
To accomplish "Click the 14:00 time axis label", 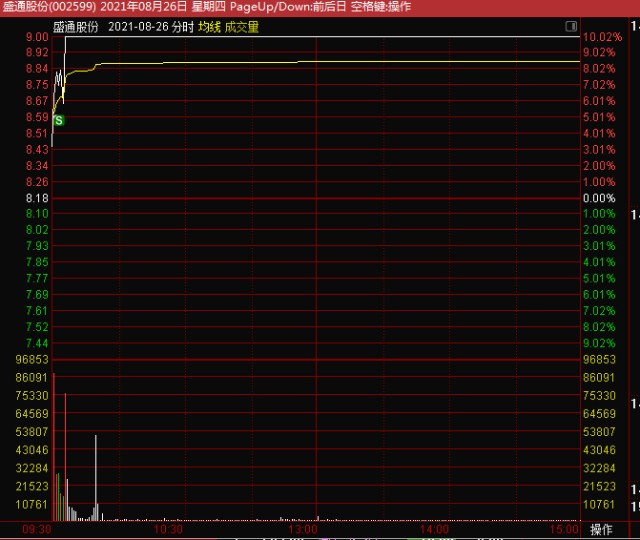I will coord(434,530).
